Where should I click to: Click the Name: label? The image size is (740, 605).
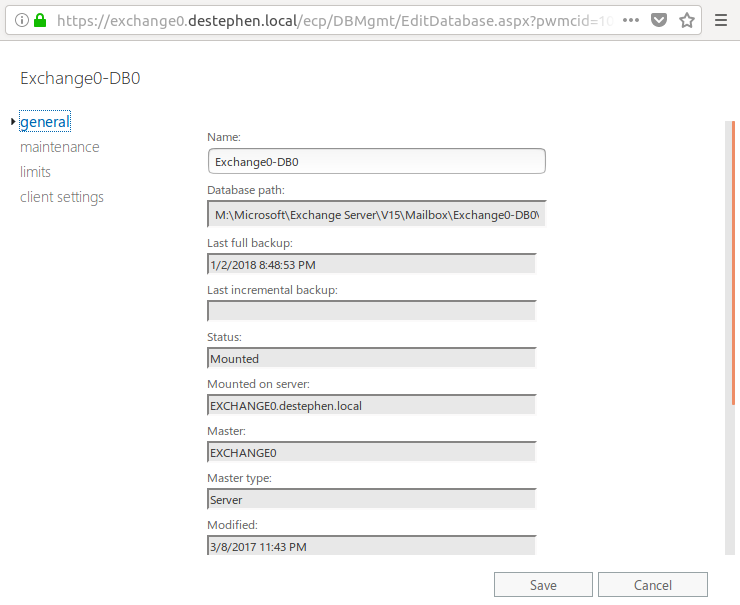(x=224, y=137)
